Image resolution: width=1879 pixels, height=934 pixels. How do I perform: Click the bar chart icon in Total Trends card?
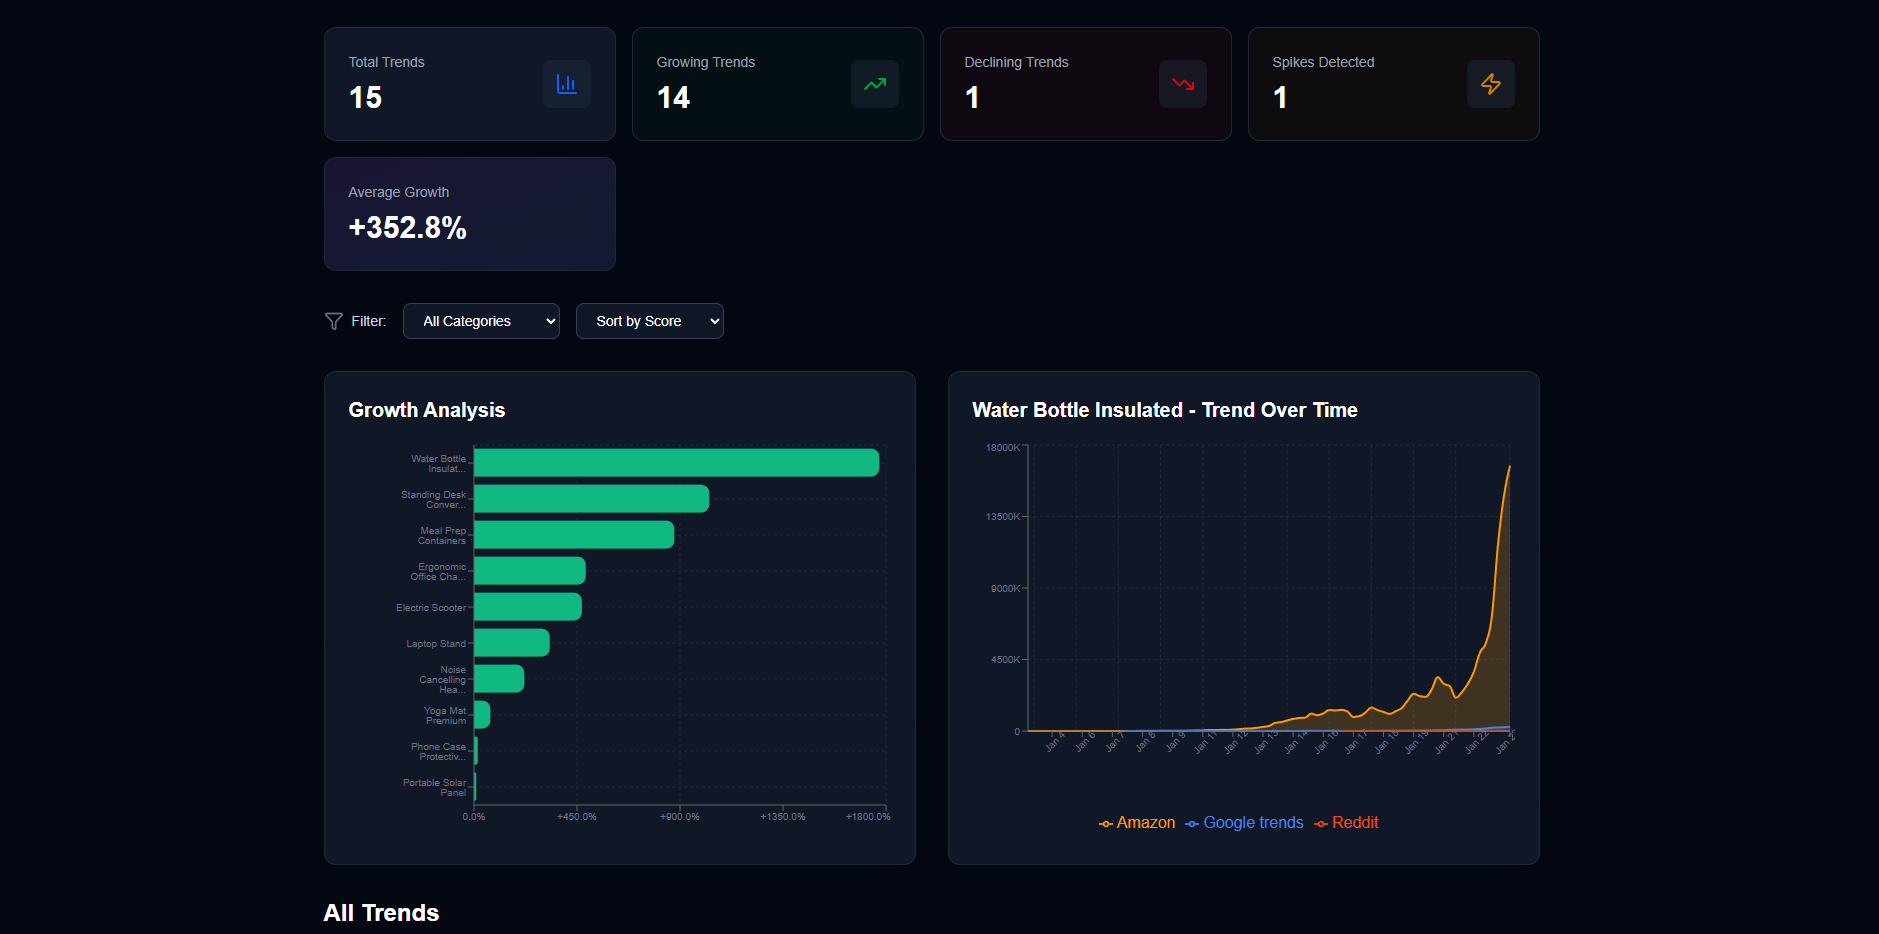coord(567,84)
